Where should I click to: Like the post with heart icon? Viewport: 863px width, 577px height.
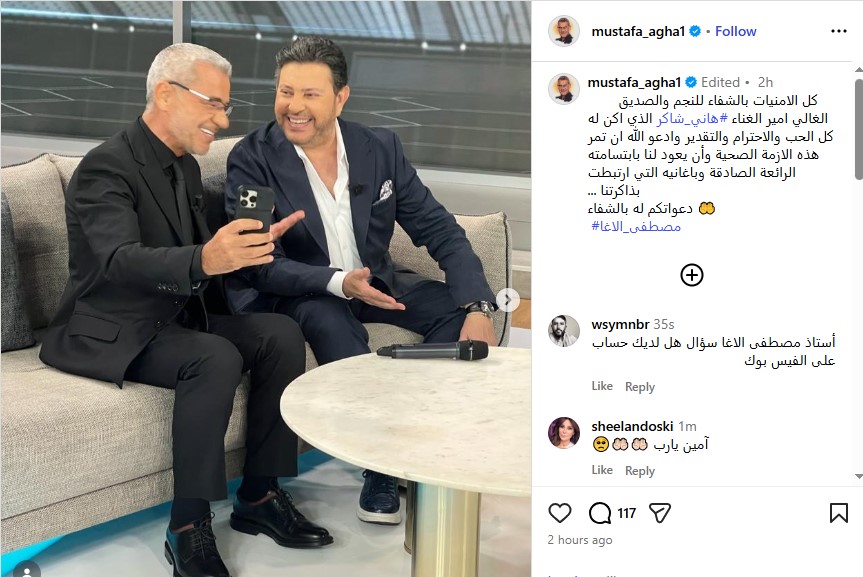pos(560,513)
